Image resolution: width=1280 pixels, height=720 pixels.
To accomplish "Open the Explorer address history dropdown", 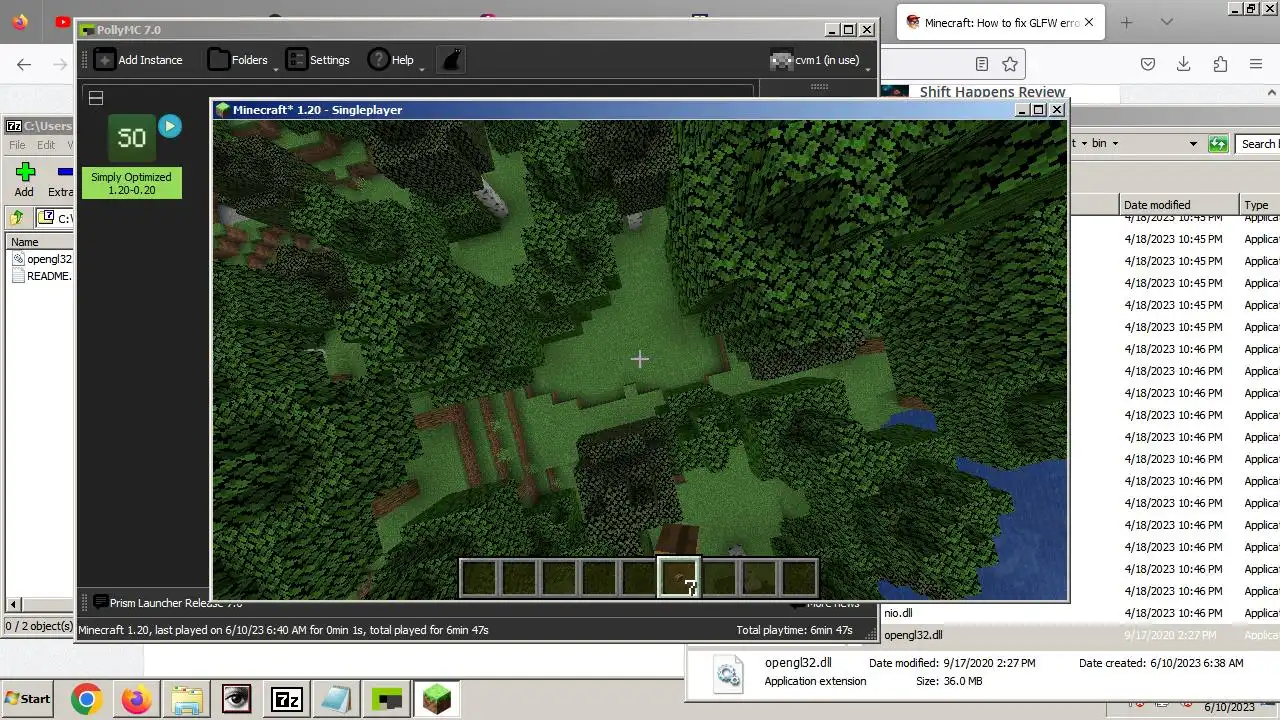I will click(x=1193, y=144).
